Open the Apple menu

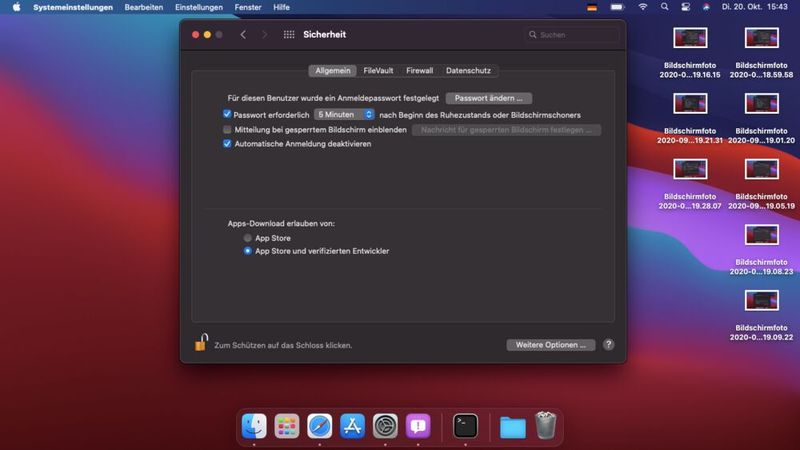coord(16,7)
